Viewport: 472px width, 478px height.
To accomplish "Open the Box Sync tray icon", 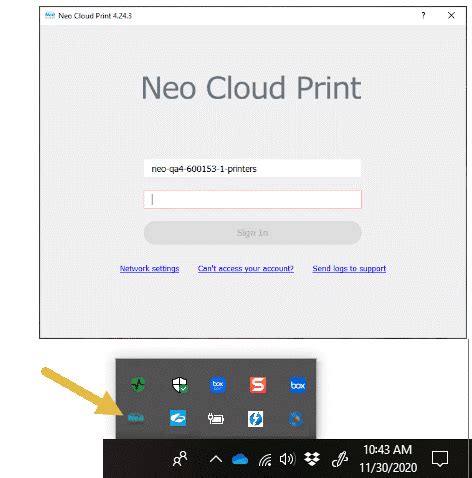I will click(218, 385).
